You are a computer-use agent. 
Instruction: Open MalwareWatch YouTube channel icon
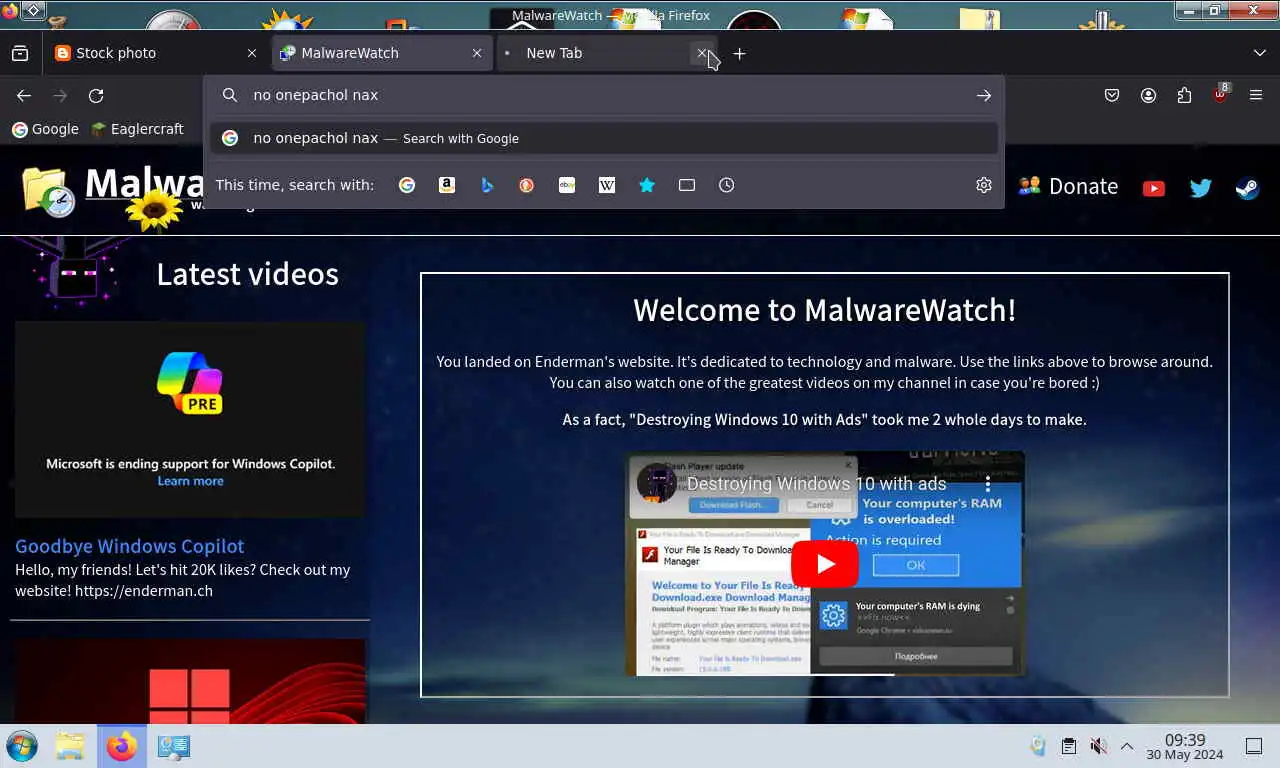point(1154,188)
